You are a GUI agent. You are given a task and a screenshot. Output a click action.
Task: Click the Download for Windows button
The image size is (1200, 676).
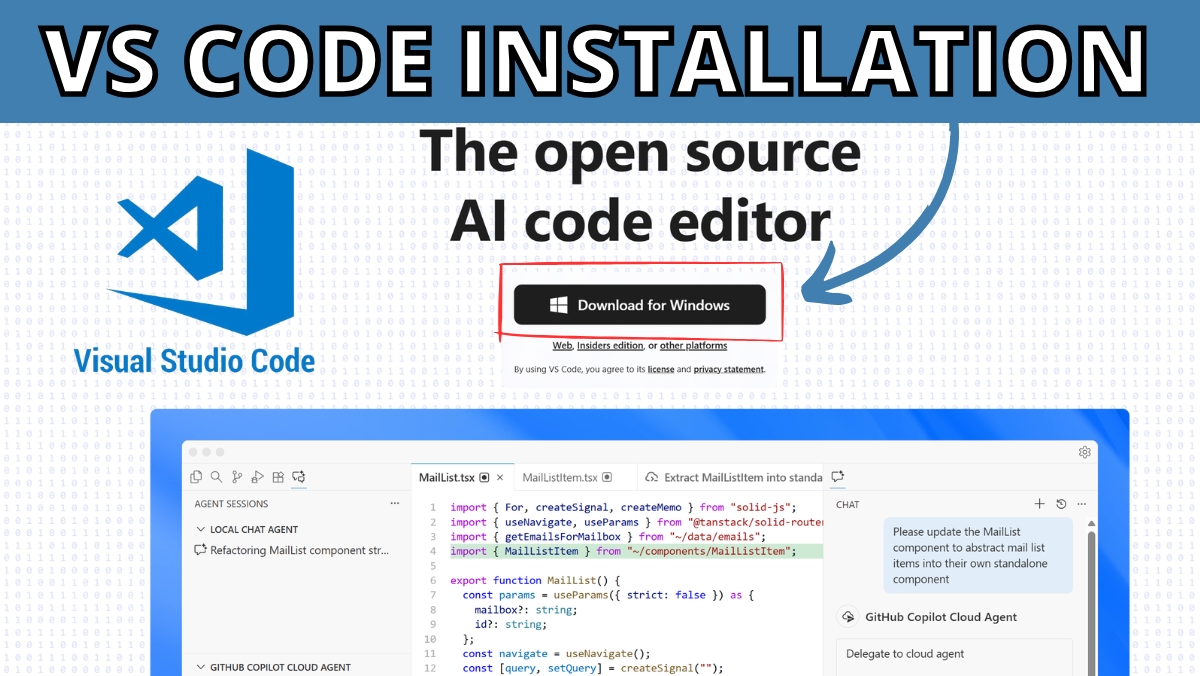pos(640,305)
